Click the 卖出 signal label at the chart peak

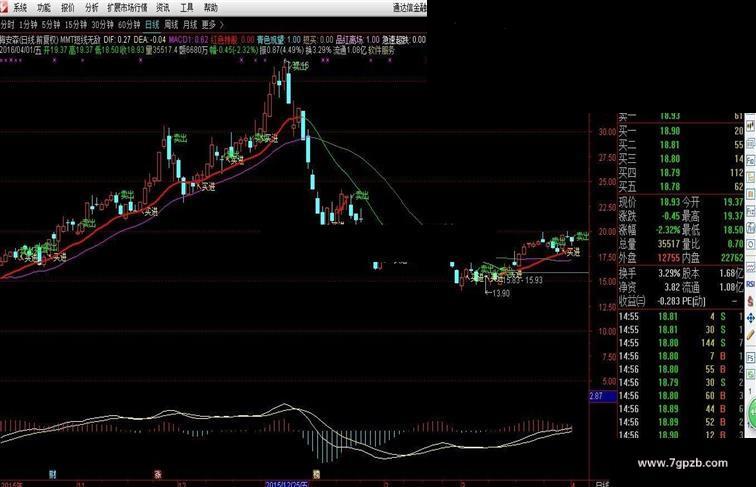tap(299, 66)
